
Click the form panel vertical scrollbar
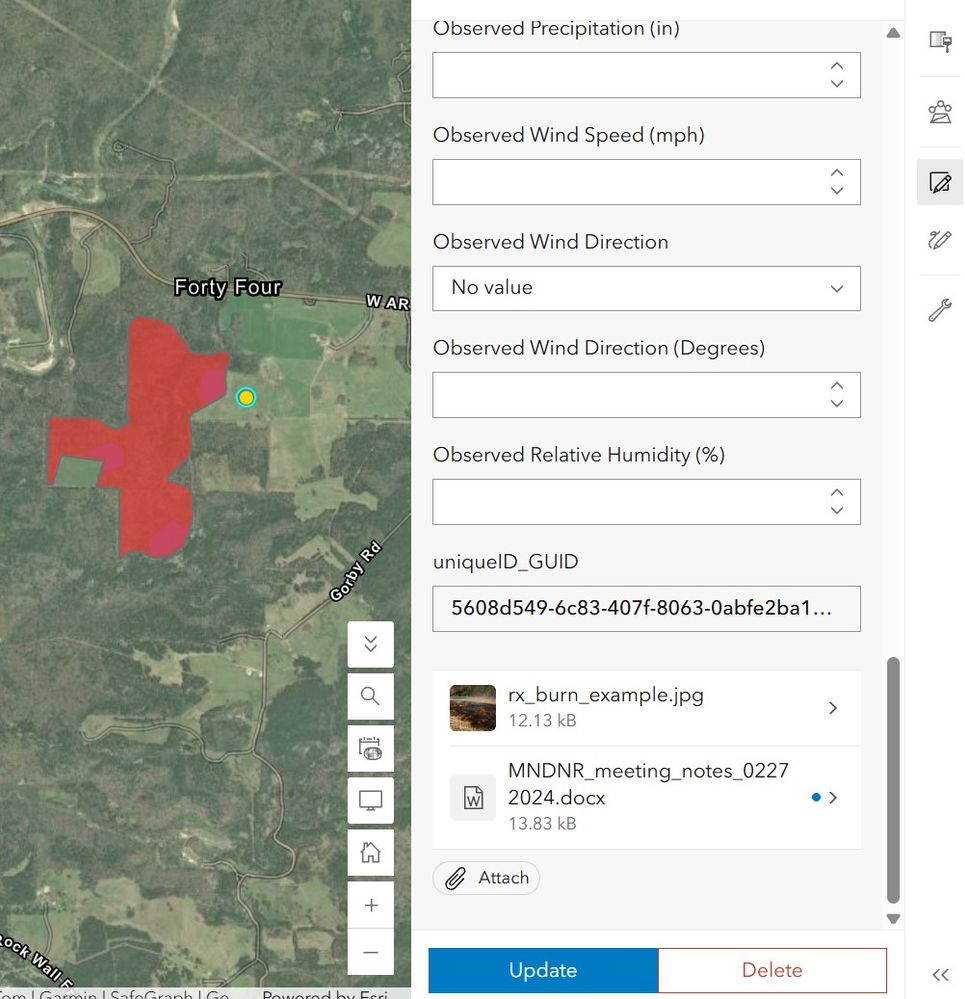pos(893,780)
